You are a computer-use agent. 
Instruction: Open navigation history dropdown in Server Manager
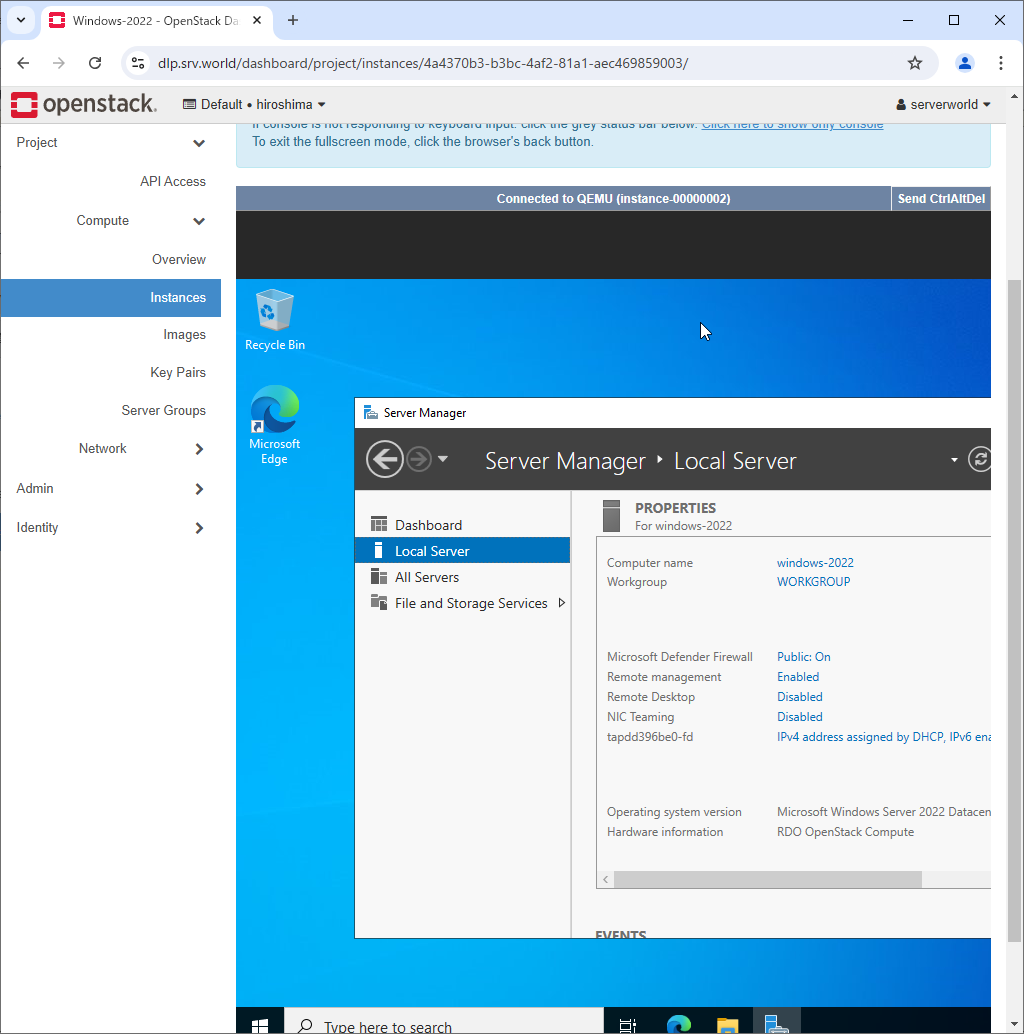(443, 458)
